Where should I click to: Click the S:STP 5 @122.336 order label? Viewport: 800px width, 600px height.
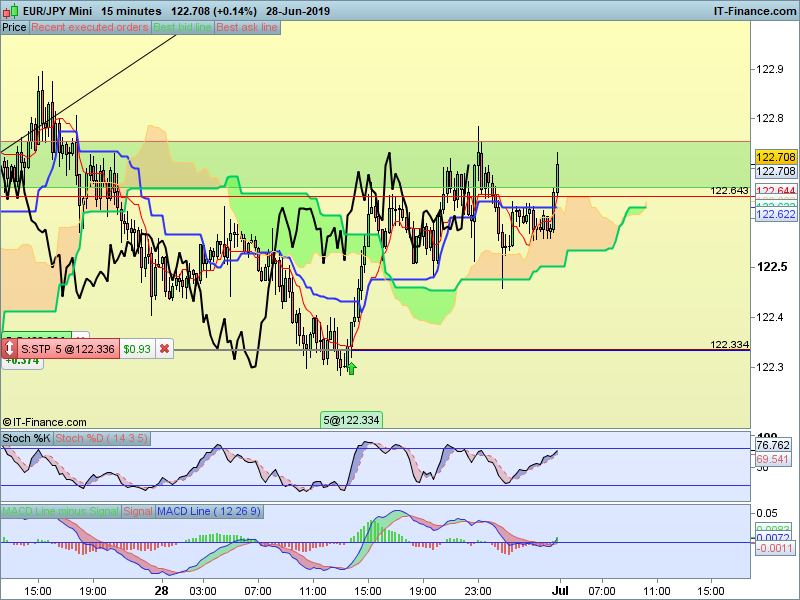tap(68, 349)
